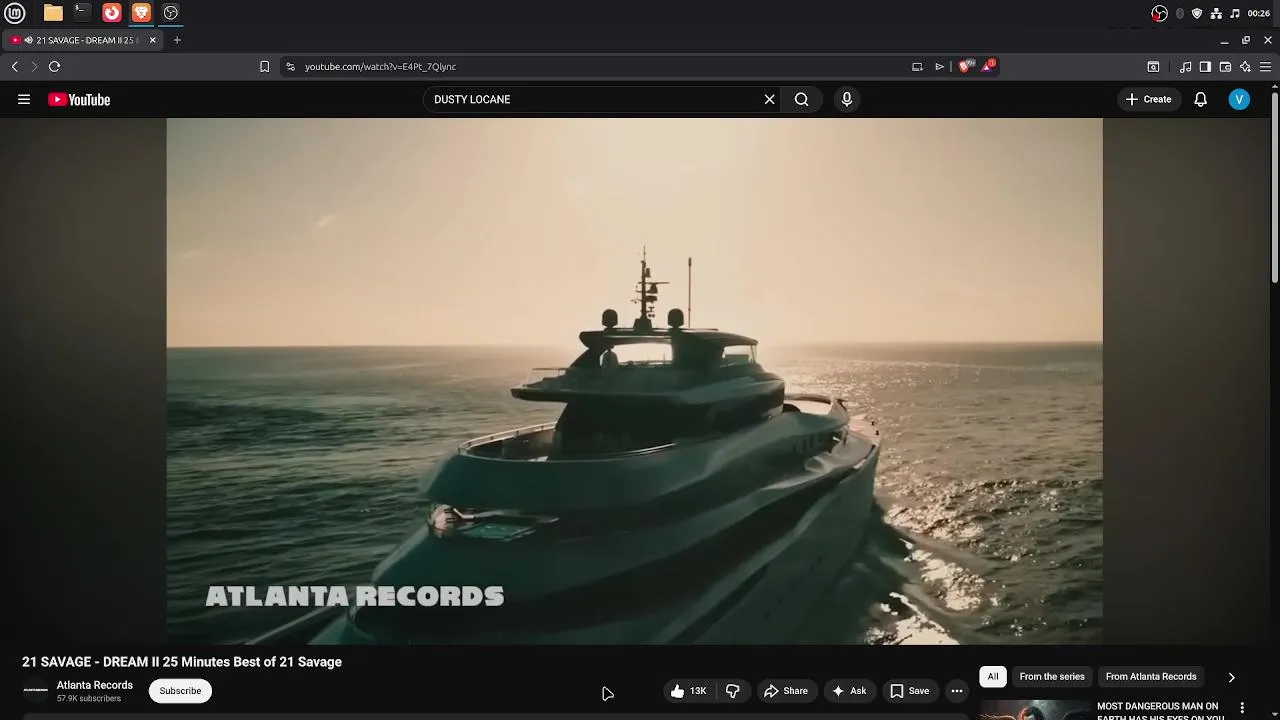Open the Atlanta Records channel name link
This screenshot has height=720, width=1280.
coord(95,685)
